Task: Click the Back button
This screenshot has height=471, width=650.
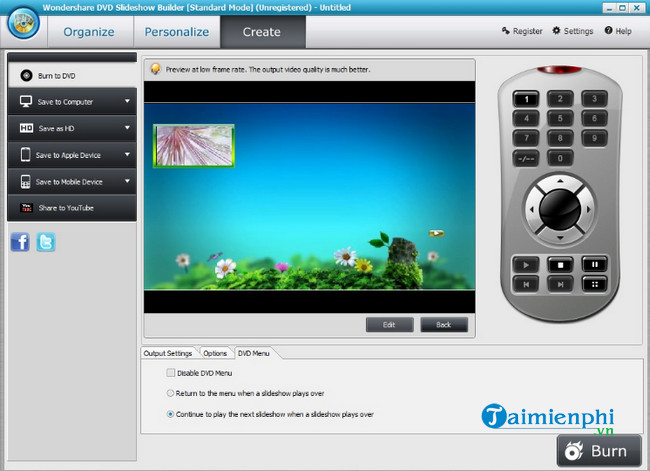Action: pos(444,325)
